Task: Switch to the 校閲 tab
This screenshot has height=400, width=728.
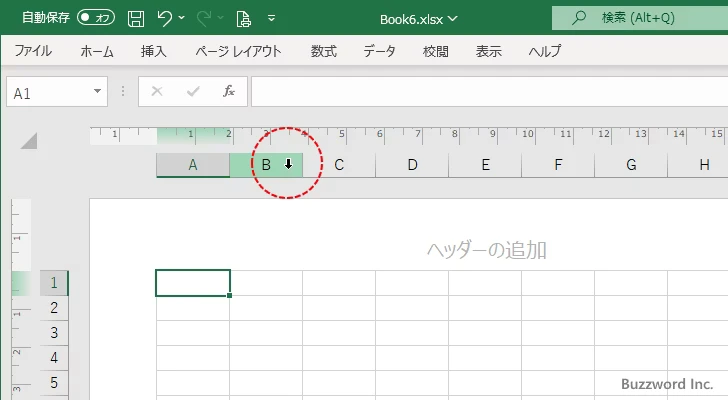Action: coord(436,51)
